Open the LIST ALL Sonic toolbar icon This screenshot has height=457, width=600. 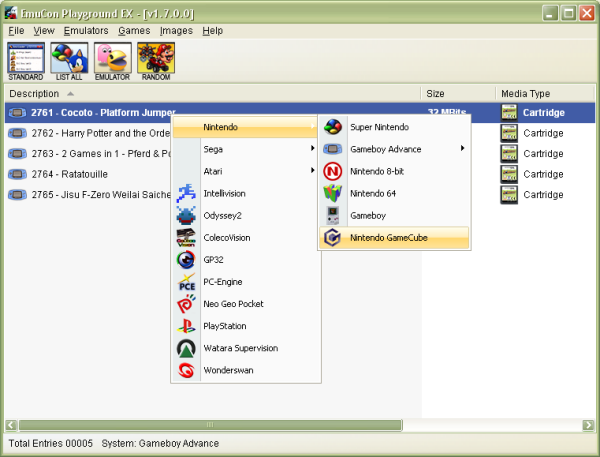point(69,61)
